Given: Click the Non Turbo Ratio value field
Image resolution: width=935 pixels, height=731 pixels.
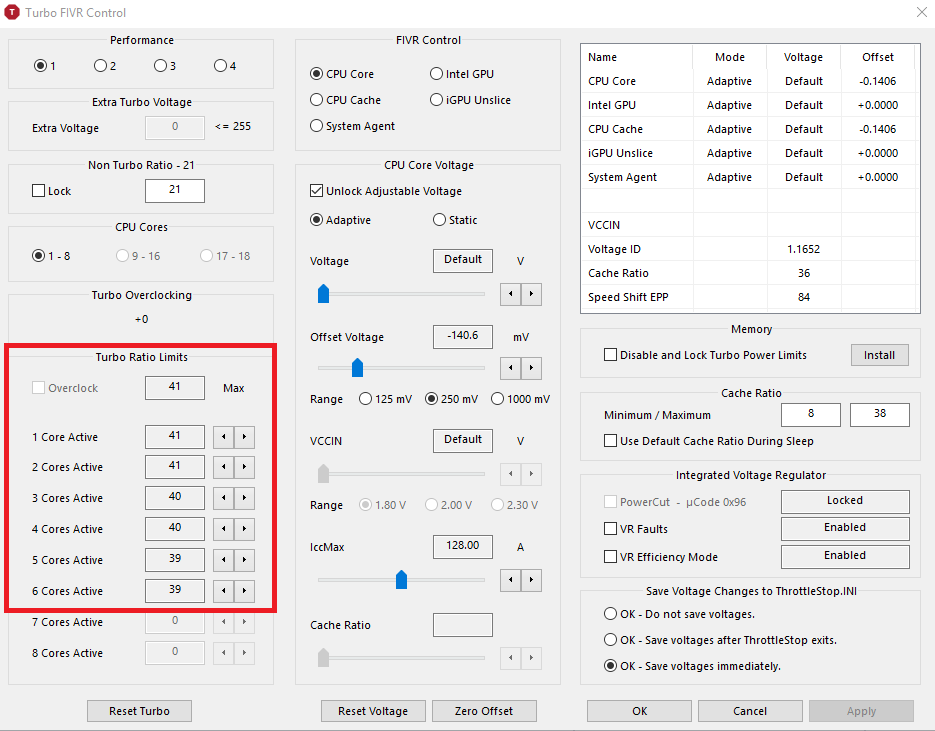Looking at the screenshot, I should (175, 190).
